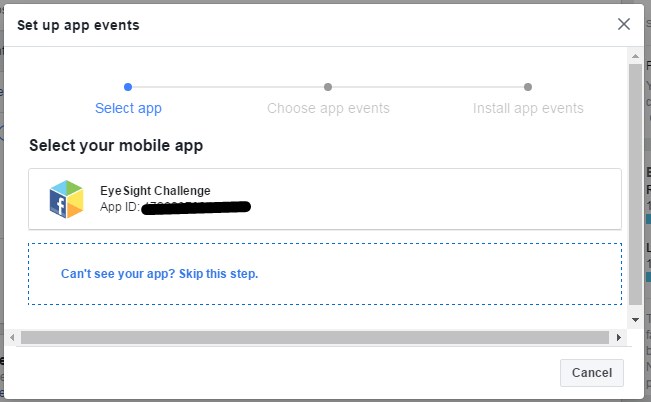The width and height of the screenshot is (651, 402).
Task: Click the vertical scrollbar up arrow
Action: [635, 56]
